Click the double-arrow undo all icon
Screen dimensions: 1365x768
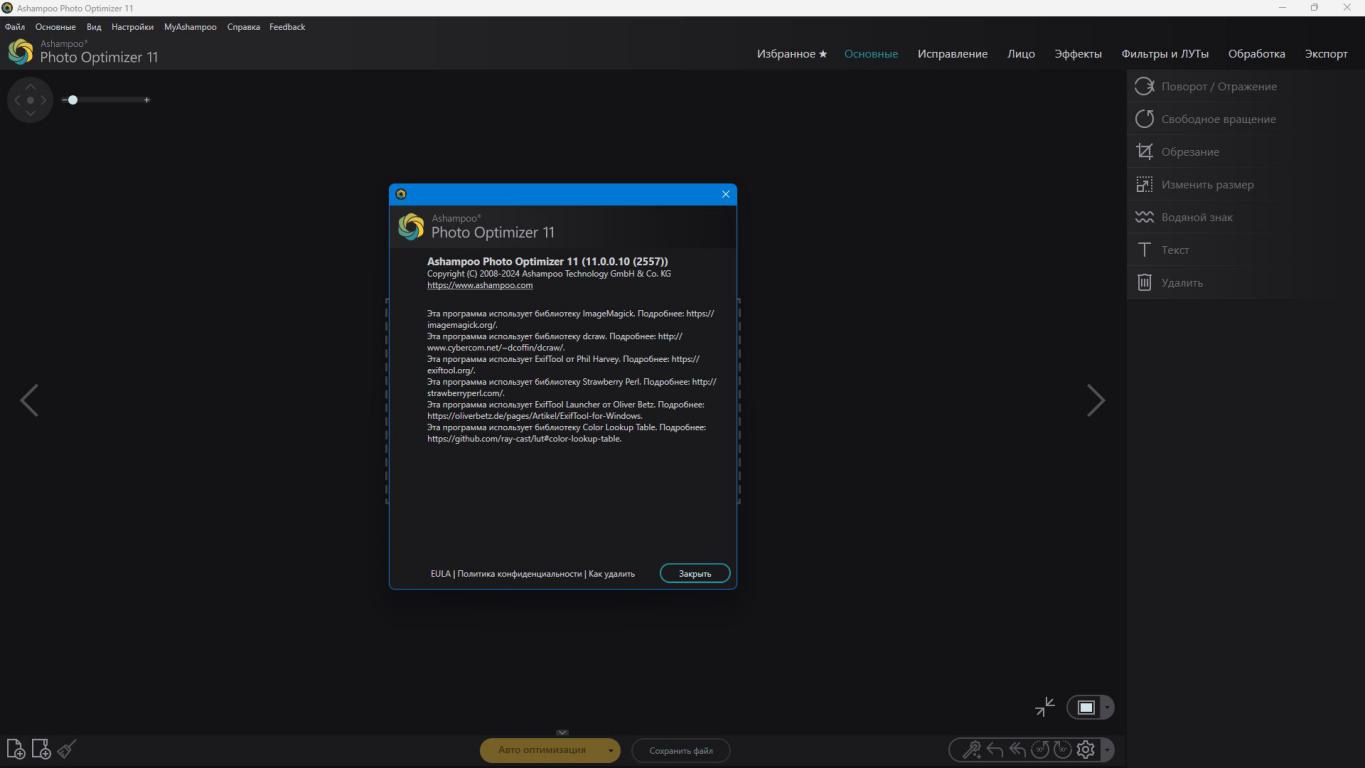tap(1018, 749)
